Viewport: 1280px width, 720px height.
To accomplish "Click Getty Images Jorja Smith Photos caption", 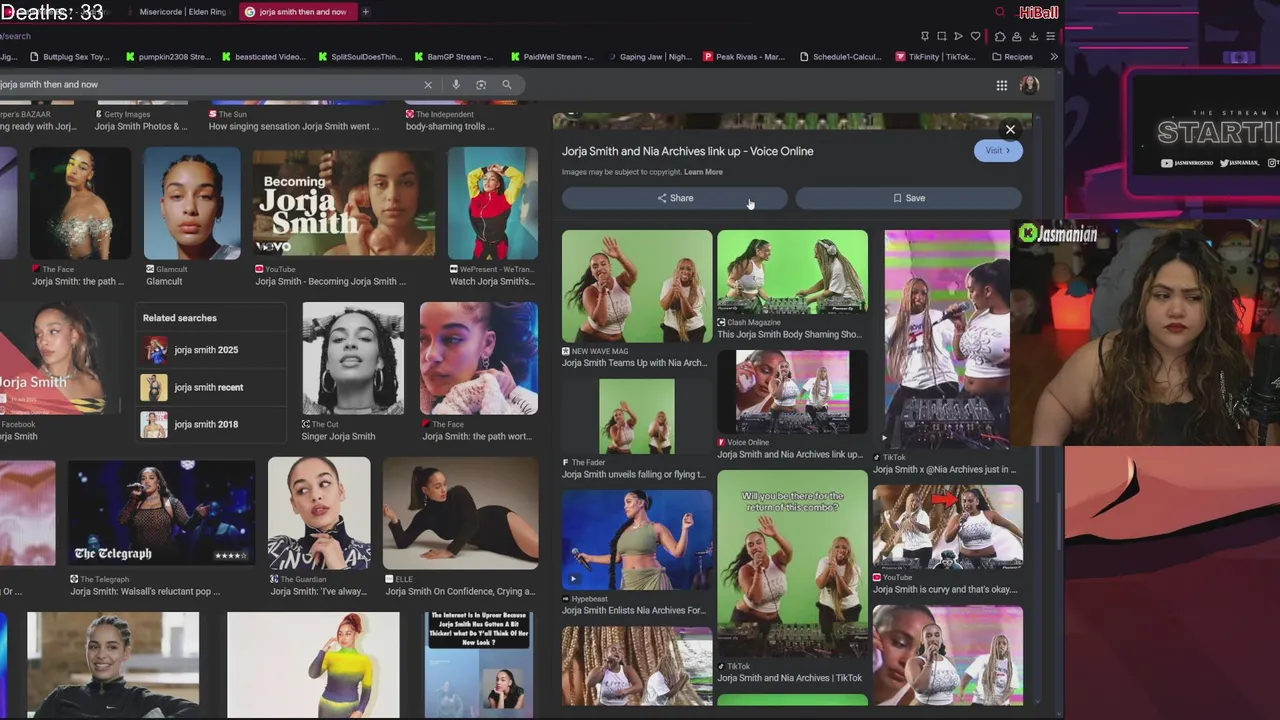I will pyautogui.click(x=141, y=127).
